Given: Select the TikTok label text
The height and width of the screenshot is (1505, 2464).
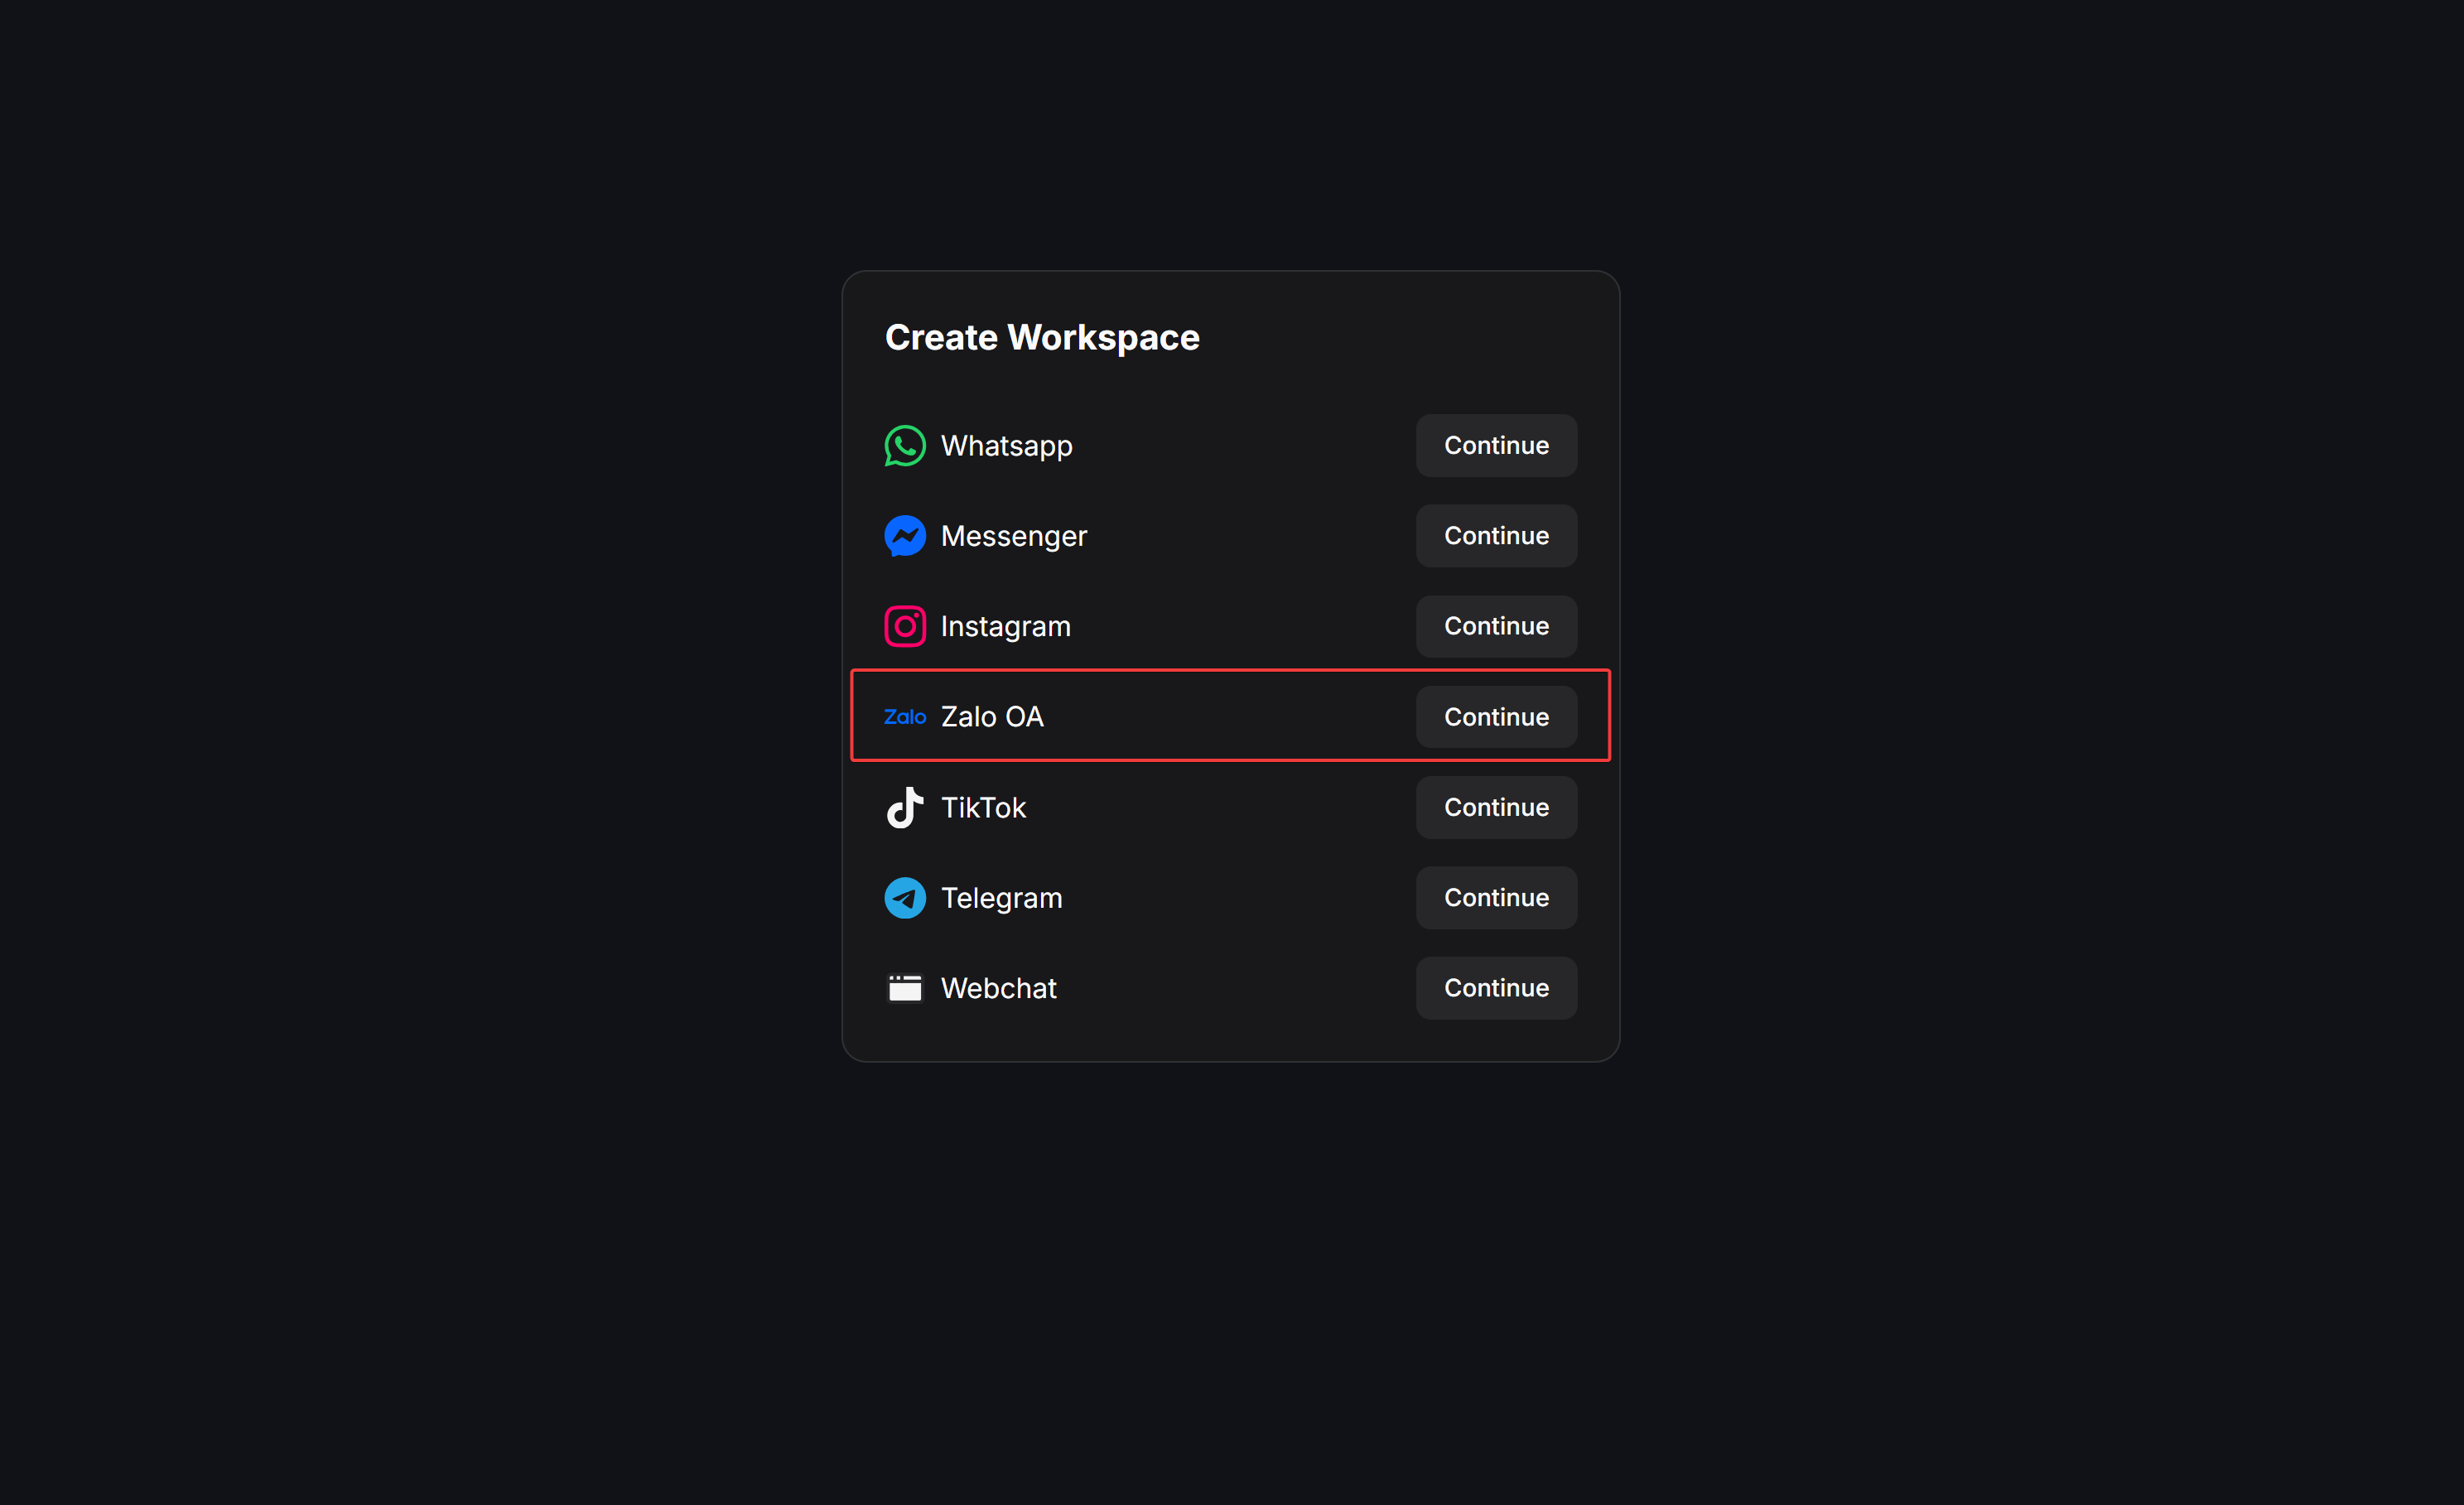Looking at the screenshot, I should [983, 808].
